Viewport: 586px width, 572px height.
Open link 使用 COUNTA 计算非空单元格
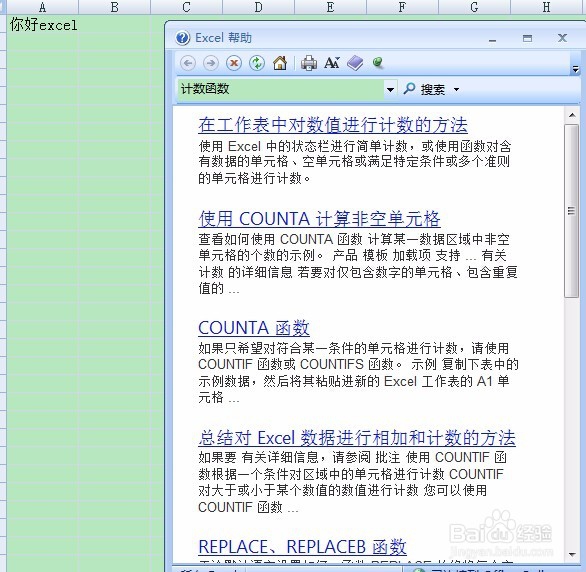tap(319, 219)
